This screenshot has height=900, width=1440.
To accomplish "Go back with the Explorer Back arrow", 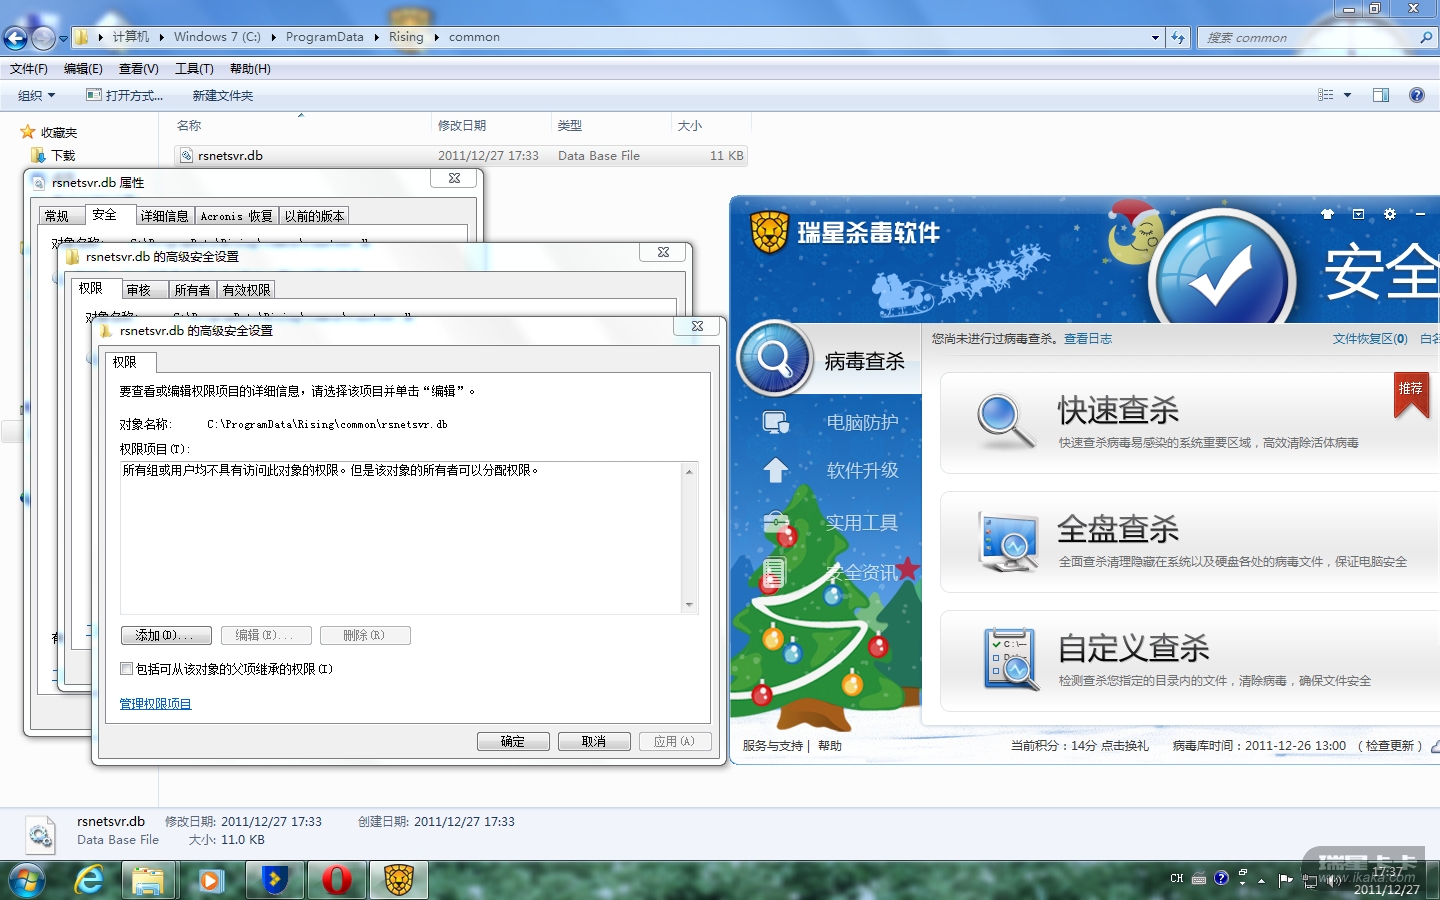I will coord(16,38).
